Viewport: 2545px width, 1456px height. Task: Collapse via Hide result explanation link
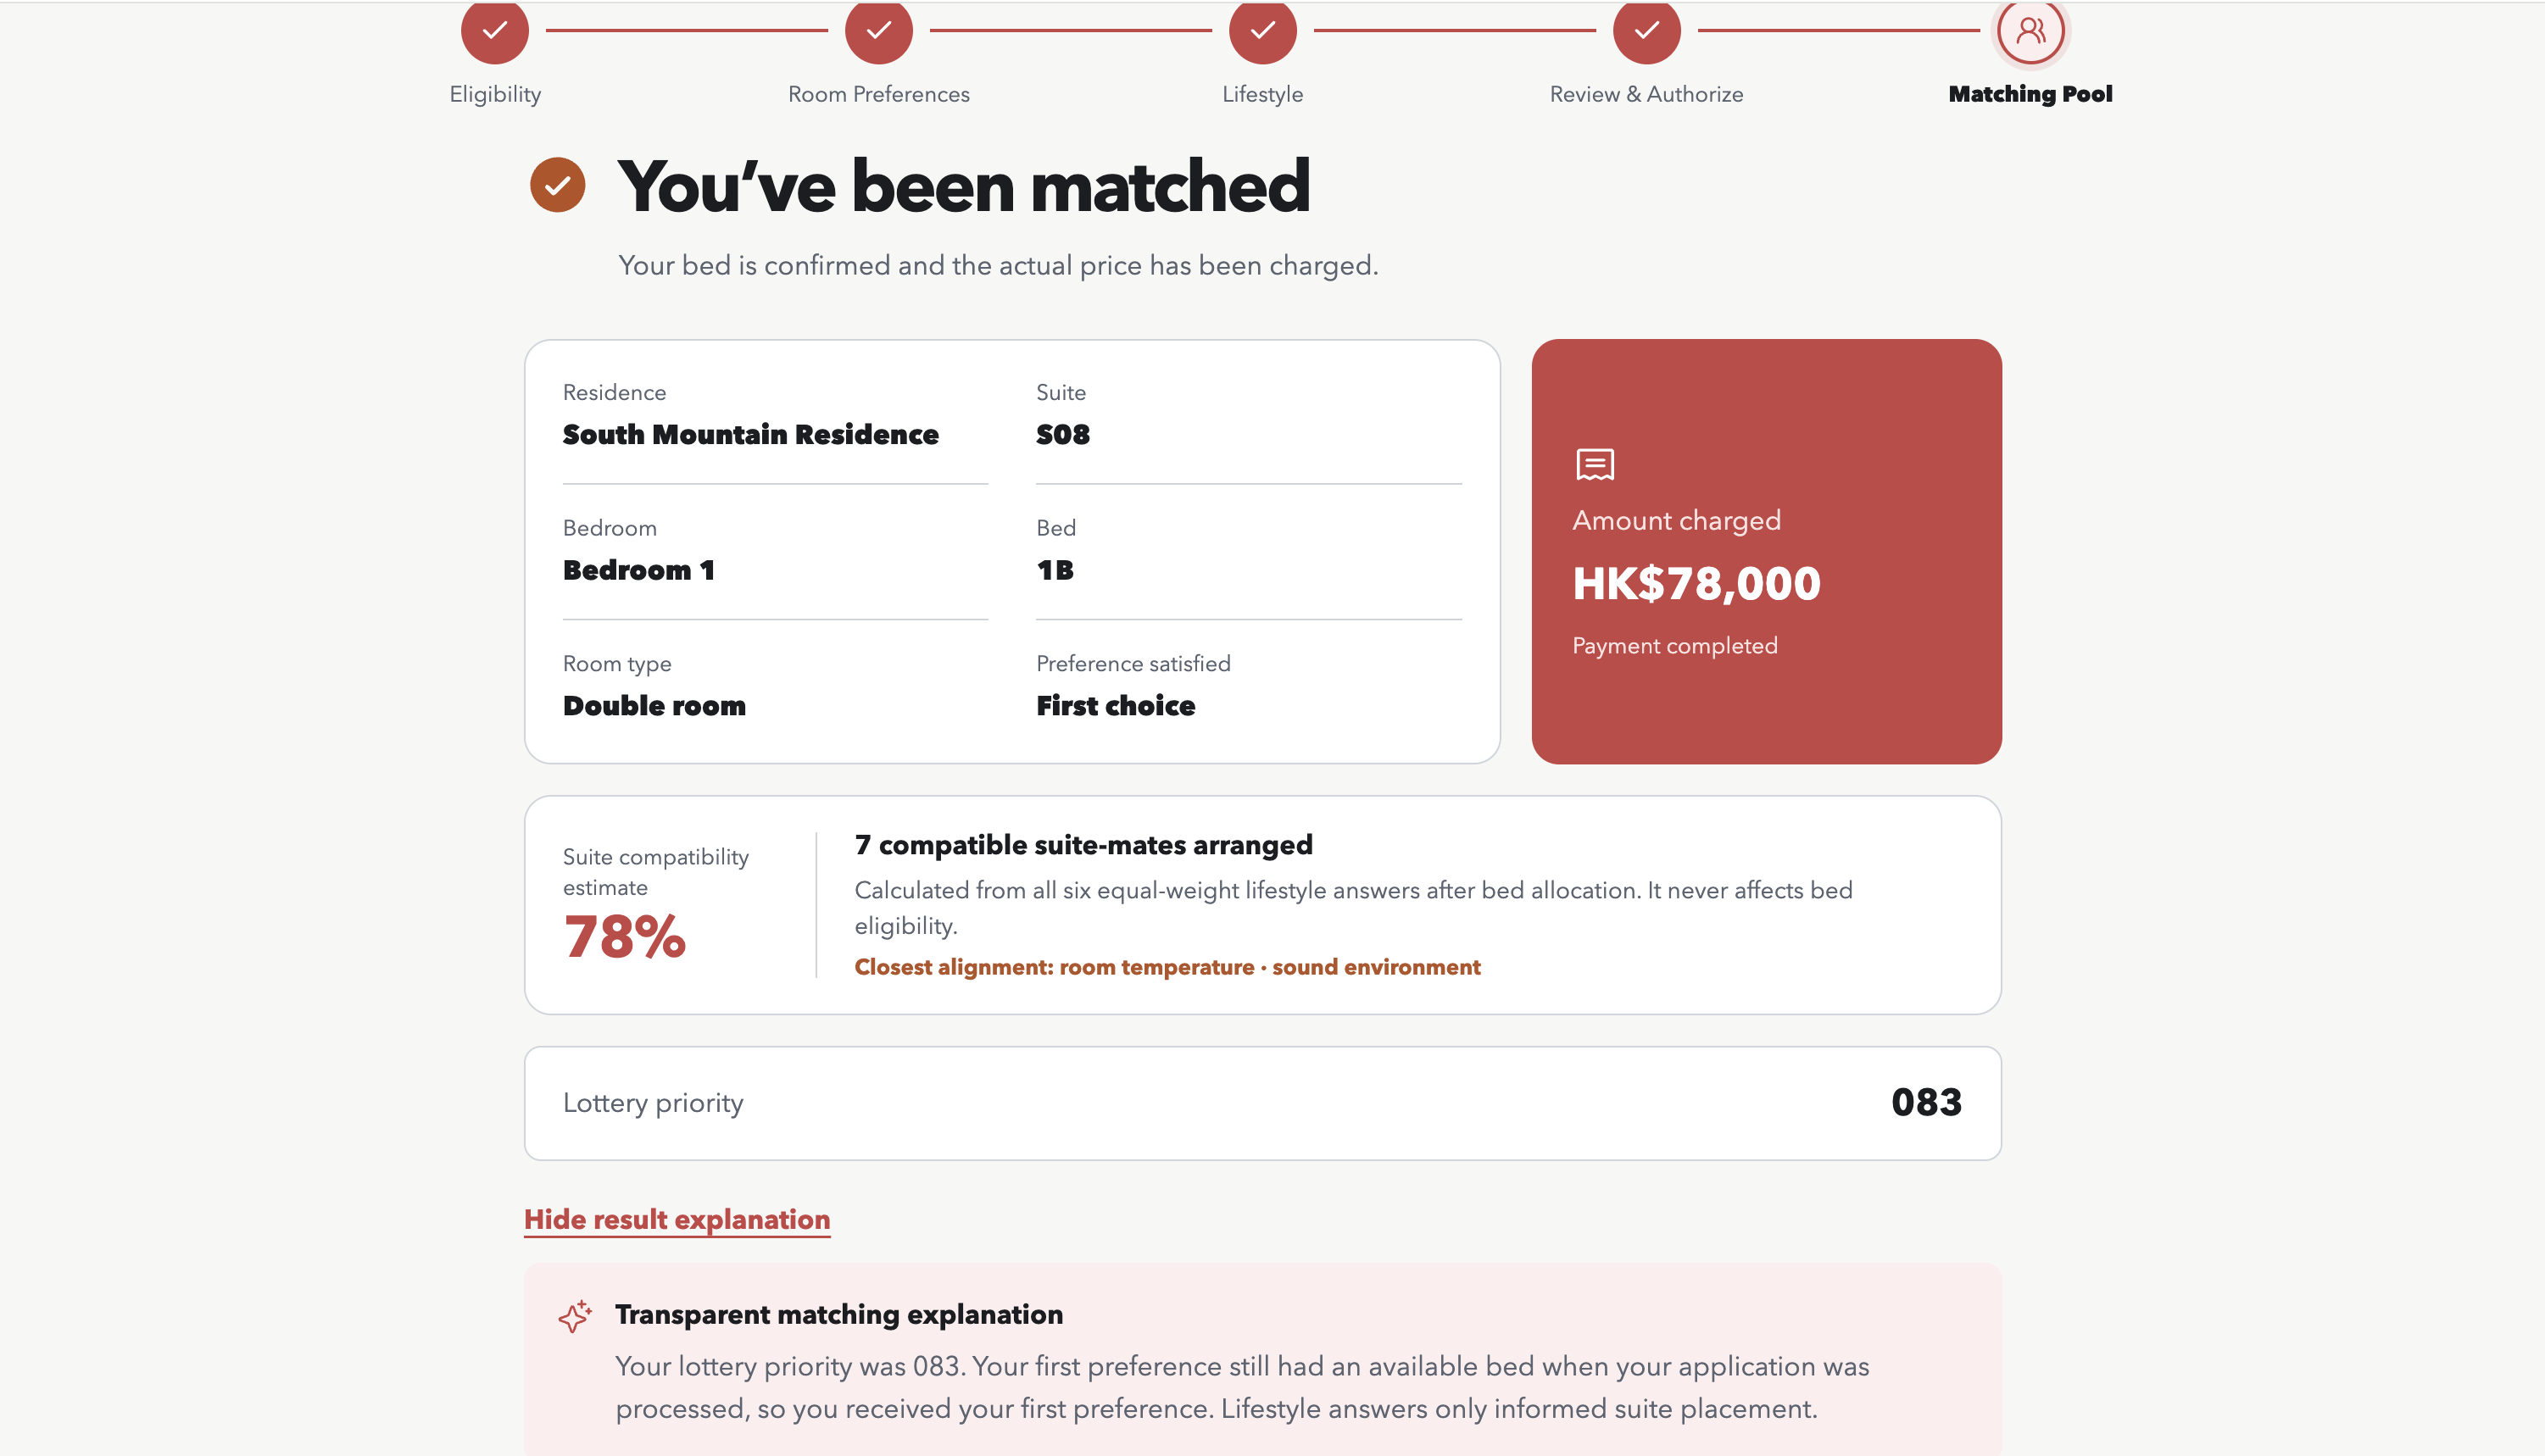tap(677, 1219)
